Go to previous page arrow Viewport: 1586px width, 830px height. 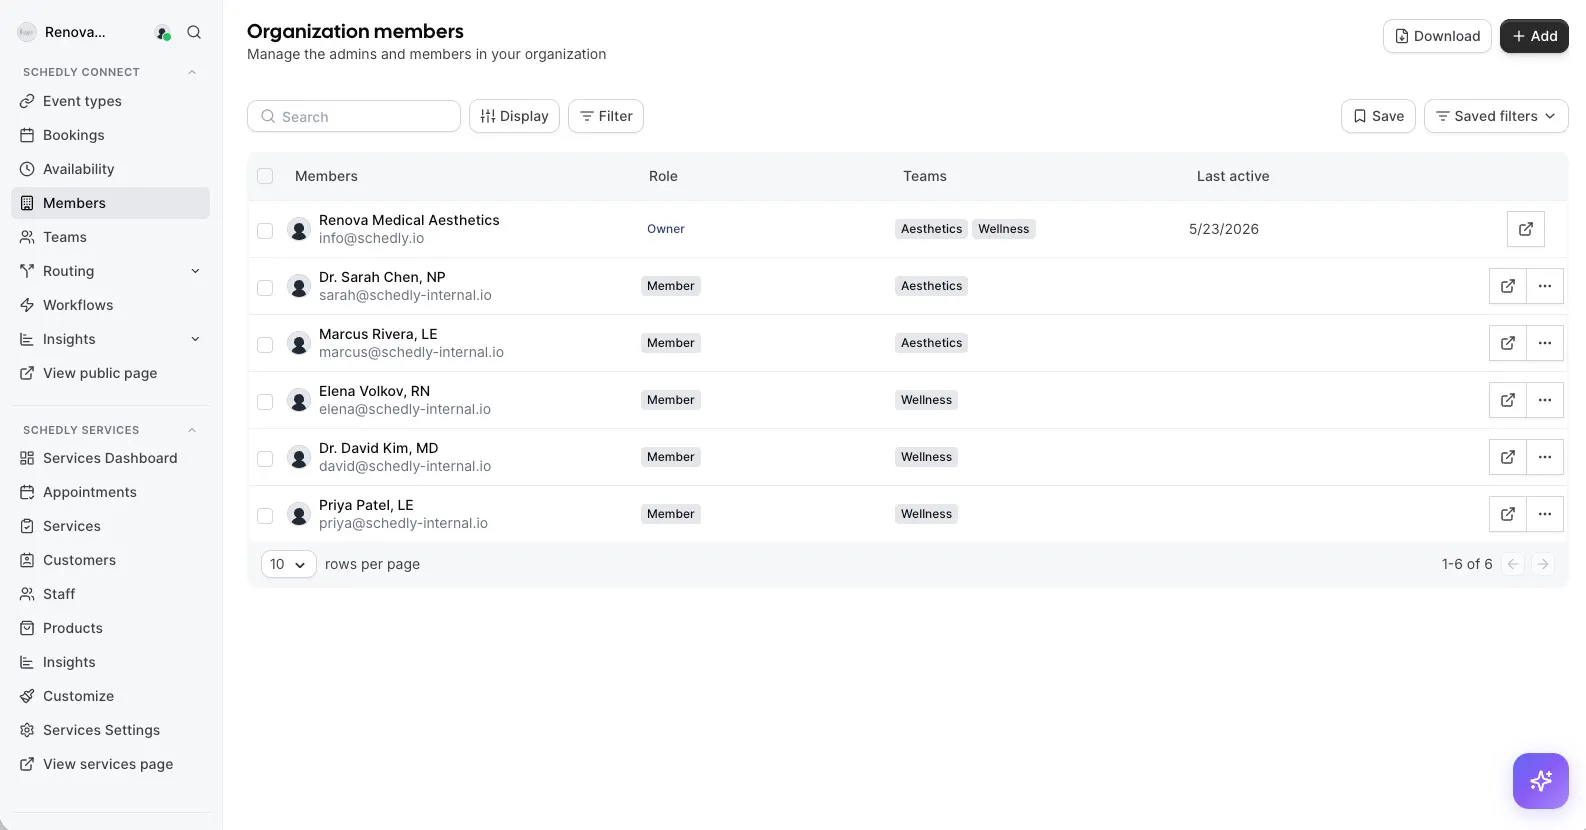pos(1513,564)
